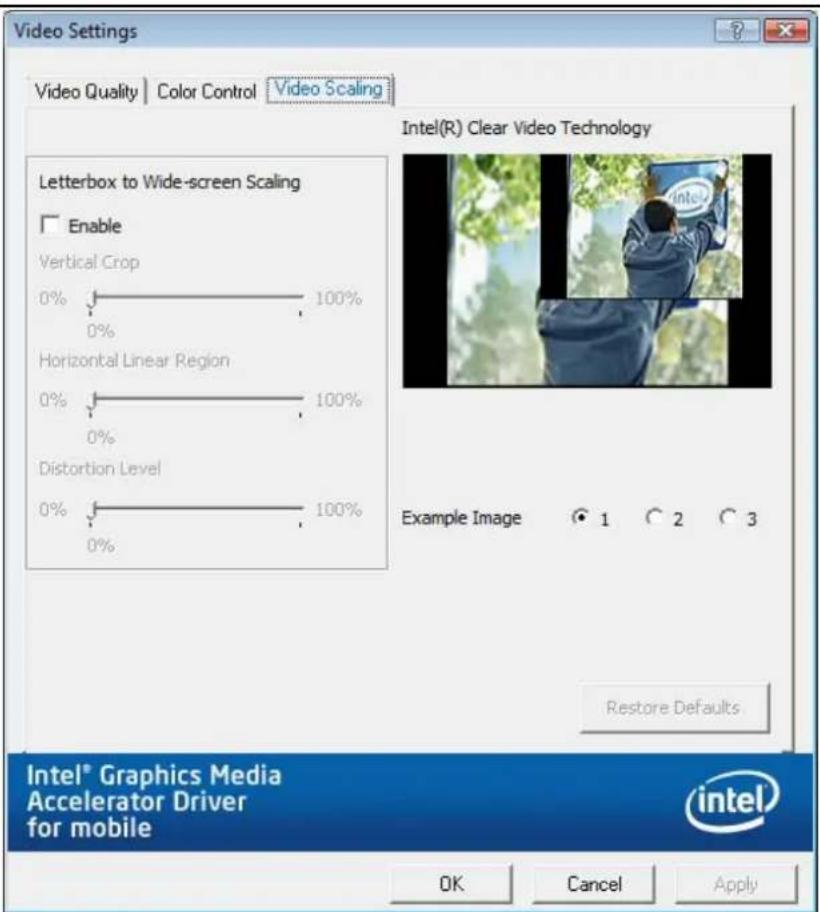The width and height of the screenshot is (820, 912).
Task: Click the Cancel button
Action: [x=594, y=884]
